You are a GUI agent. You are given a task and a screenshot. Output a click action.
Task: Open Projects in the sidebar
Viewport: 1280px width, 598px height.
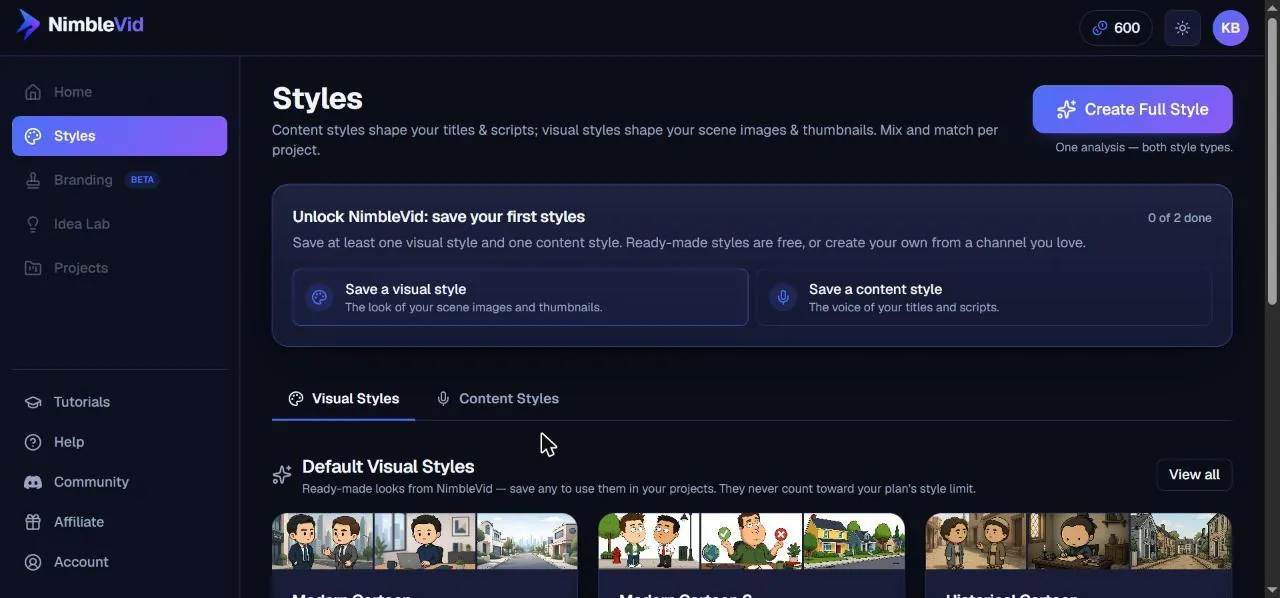coord(120,268)
